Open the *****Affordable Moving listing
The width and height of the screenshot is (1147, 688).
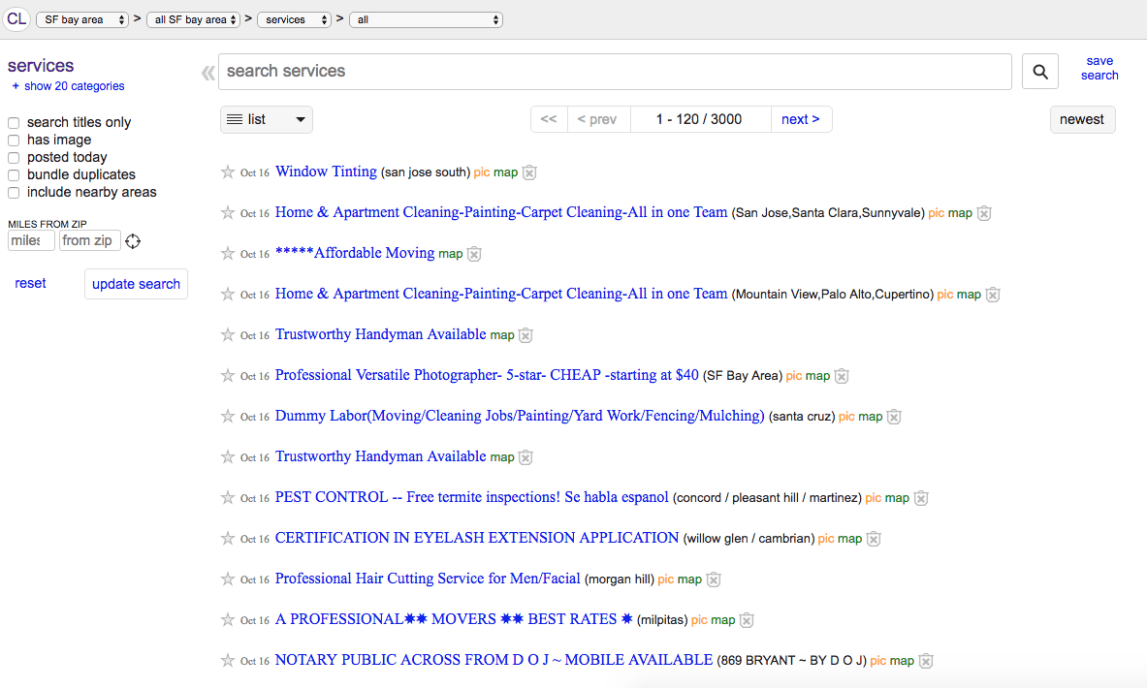pos(355,252)
